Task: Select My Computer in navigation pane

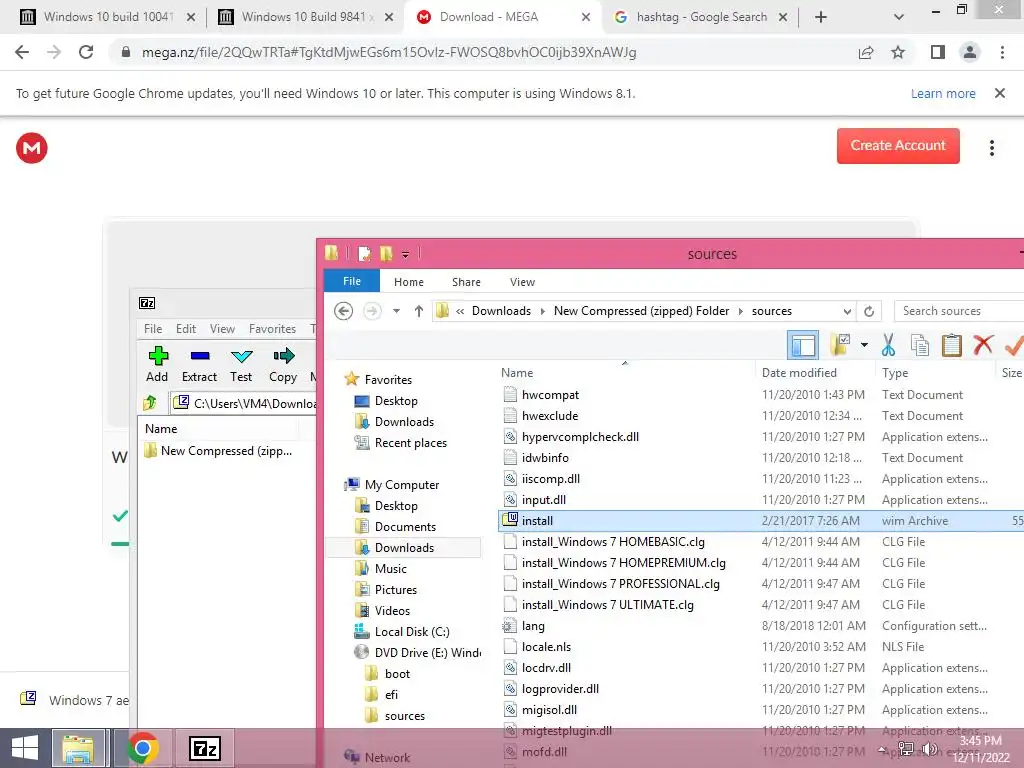Action: (x=402, y=485)
